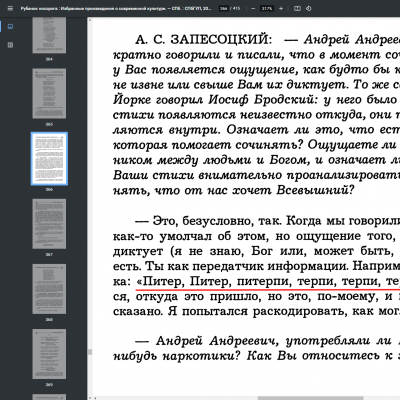This screenshot has width=400, height=400.
Task: Open page 369 thumbnail
Action: point(49,354)
